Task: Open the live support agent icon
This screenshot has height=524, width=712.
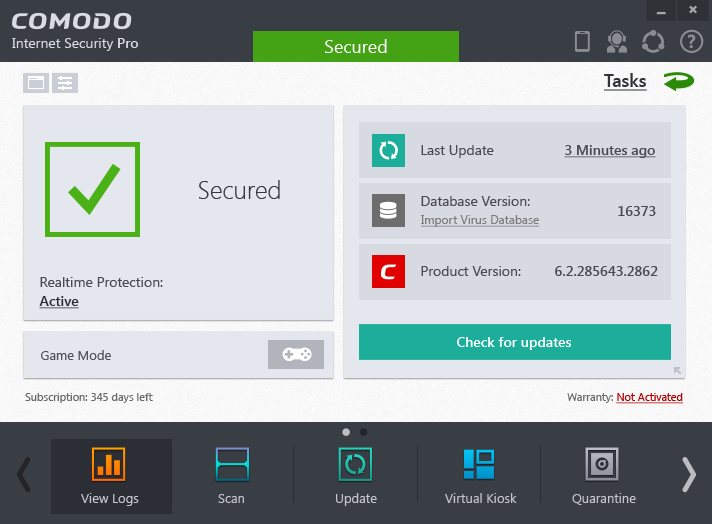Action: click(x=617, y=42)
